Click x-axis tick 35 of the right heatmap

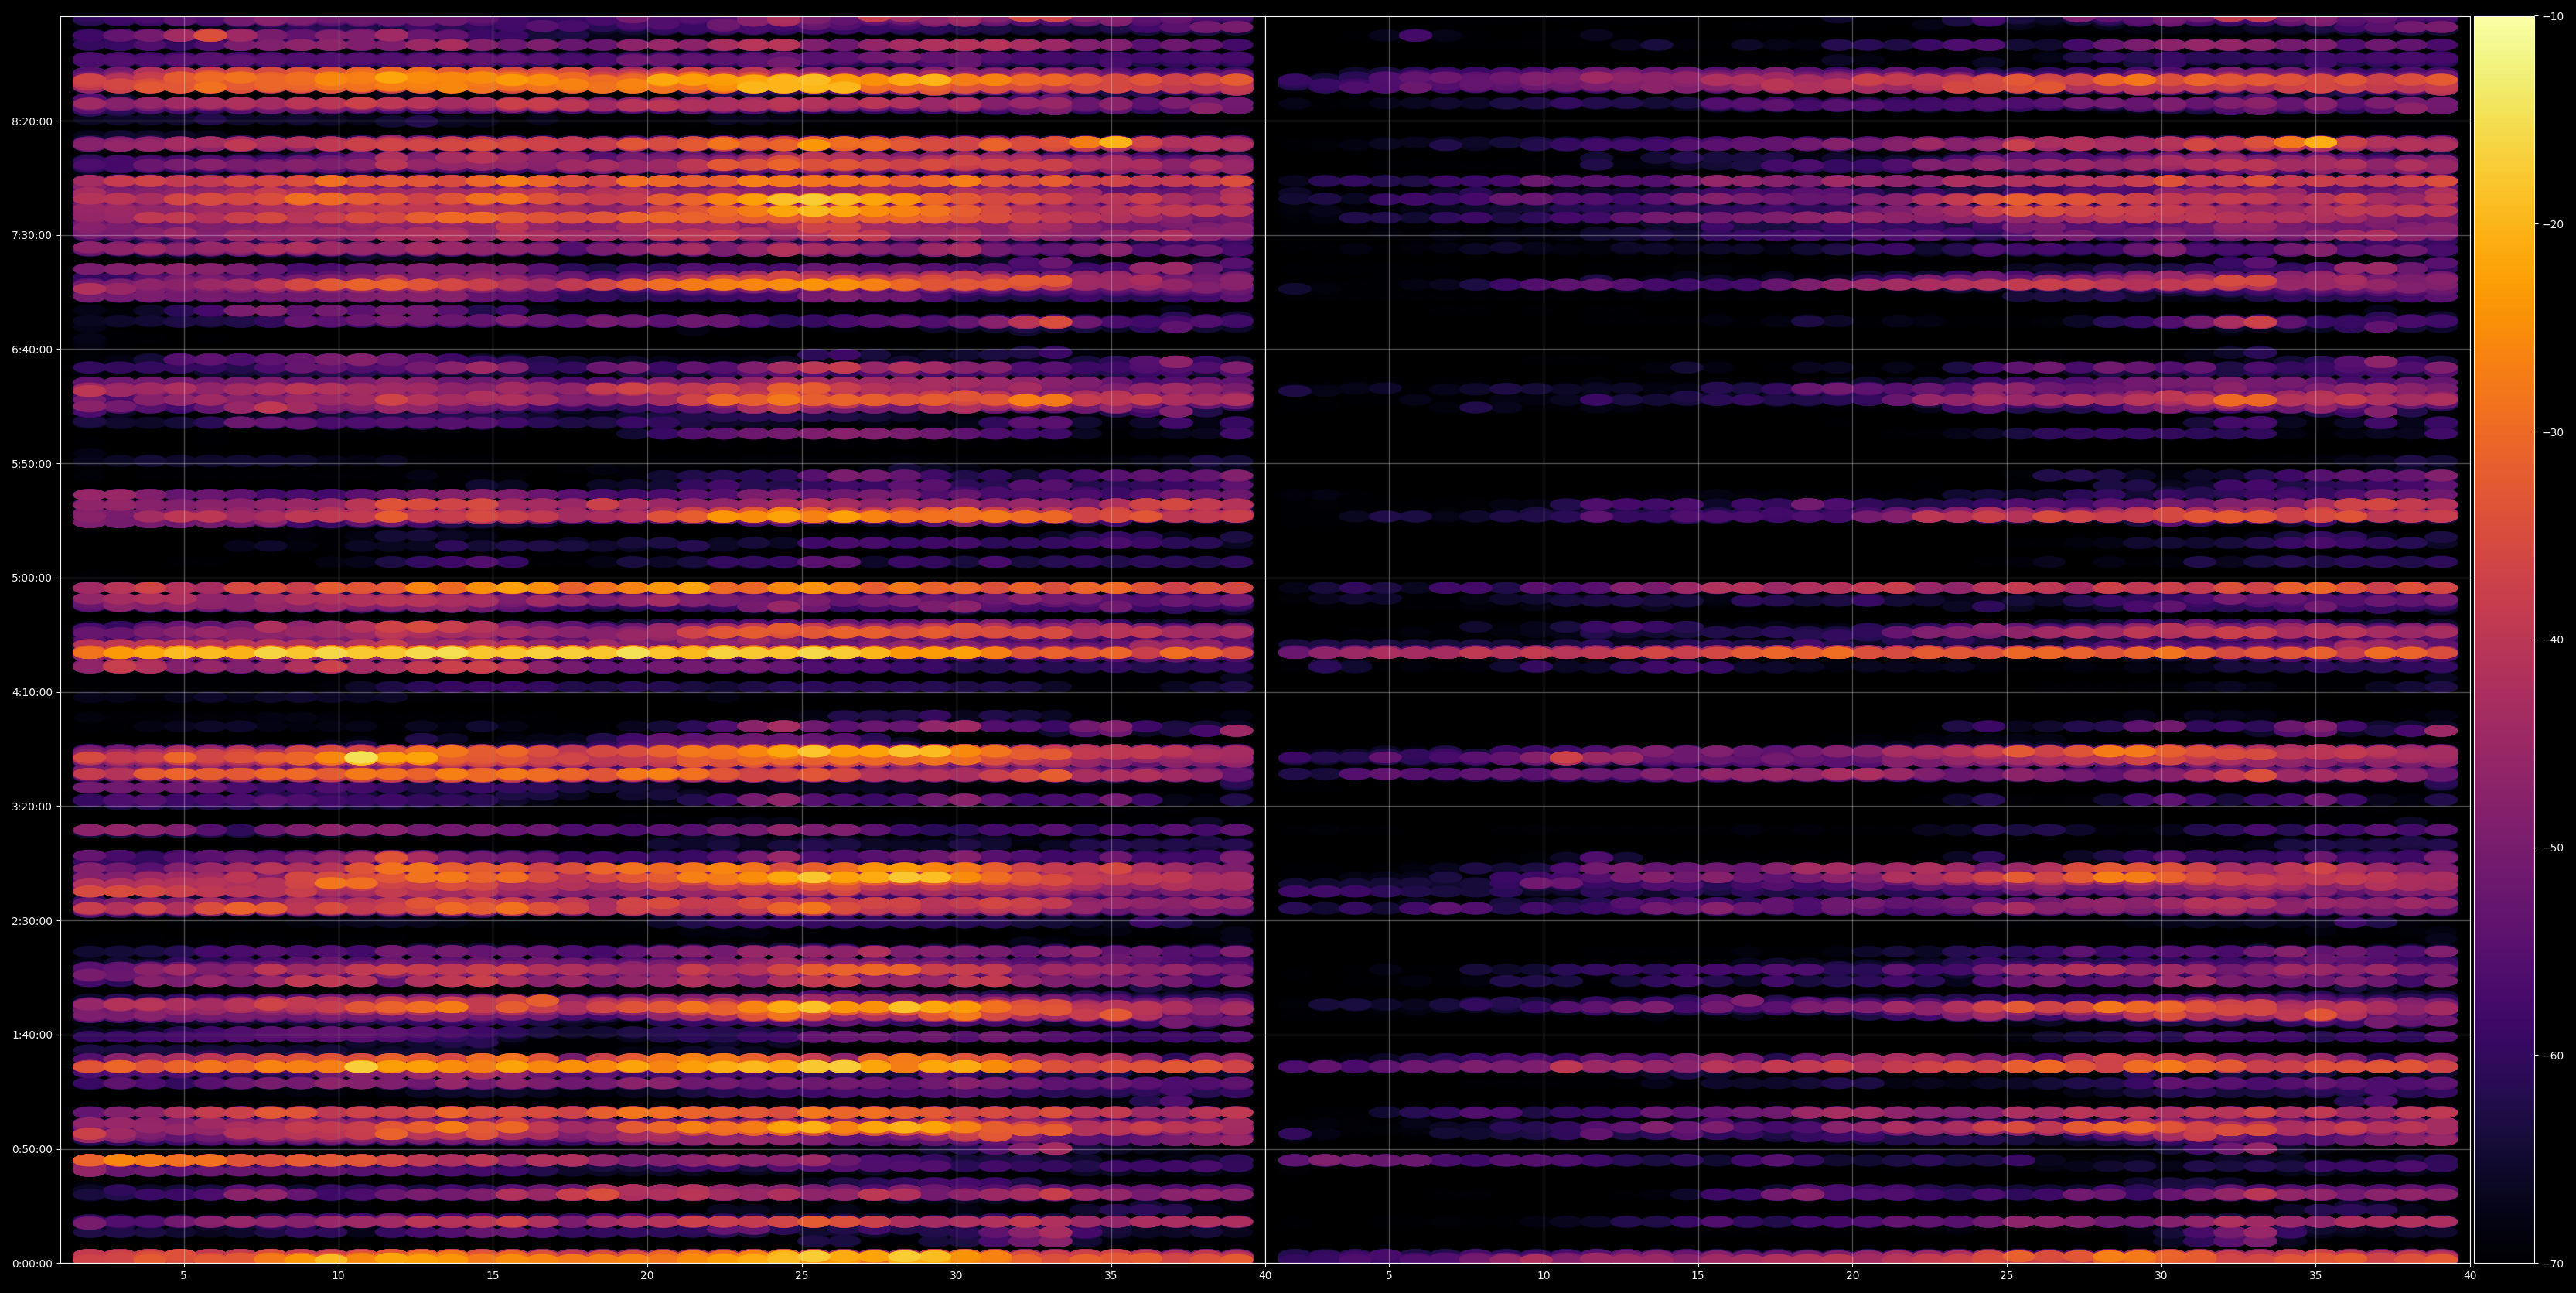click(2316, 1275)
